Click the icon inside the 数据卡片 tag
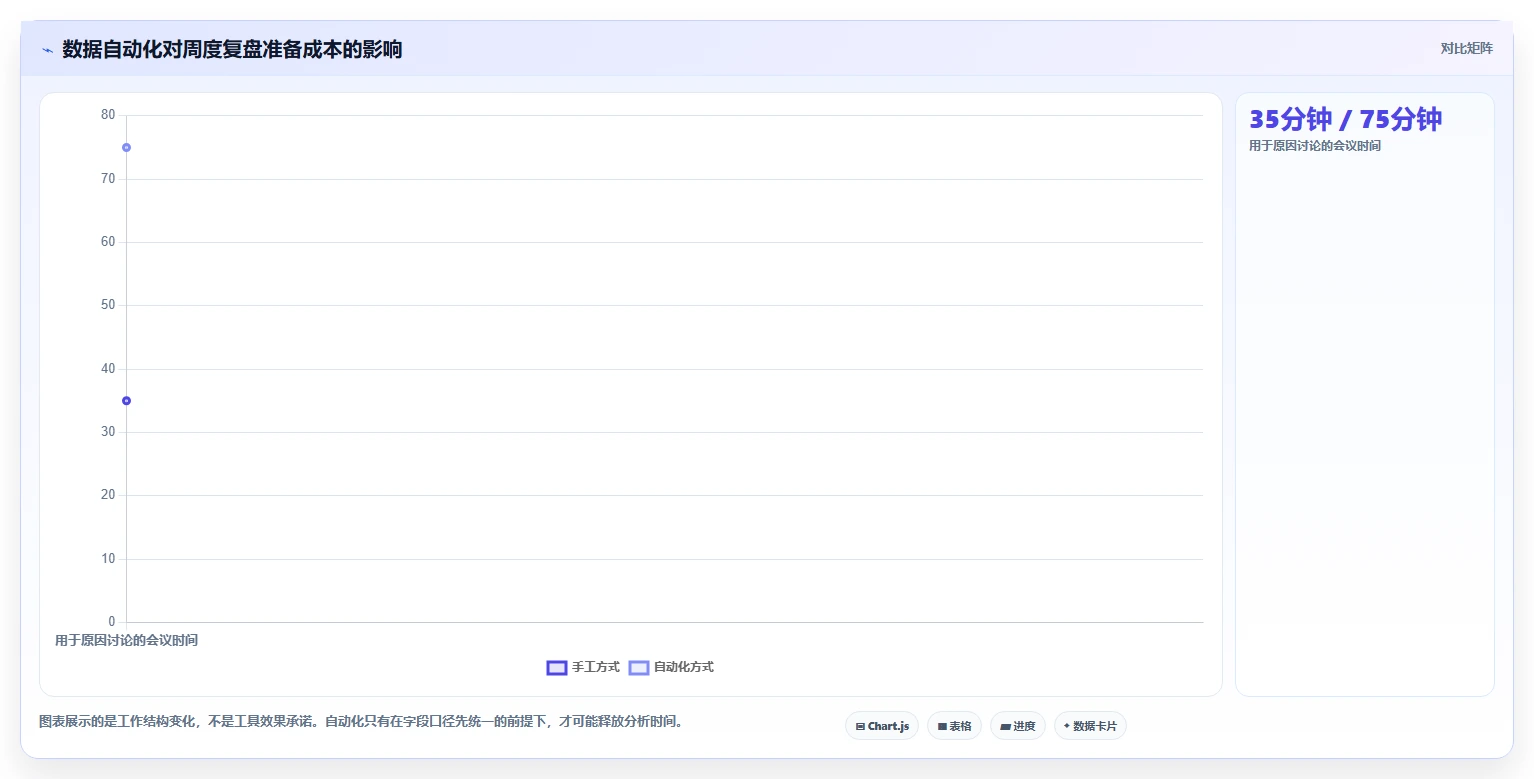 click(1067, 726)
